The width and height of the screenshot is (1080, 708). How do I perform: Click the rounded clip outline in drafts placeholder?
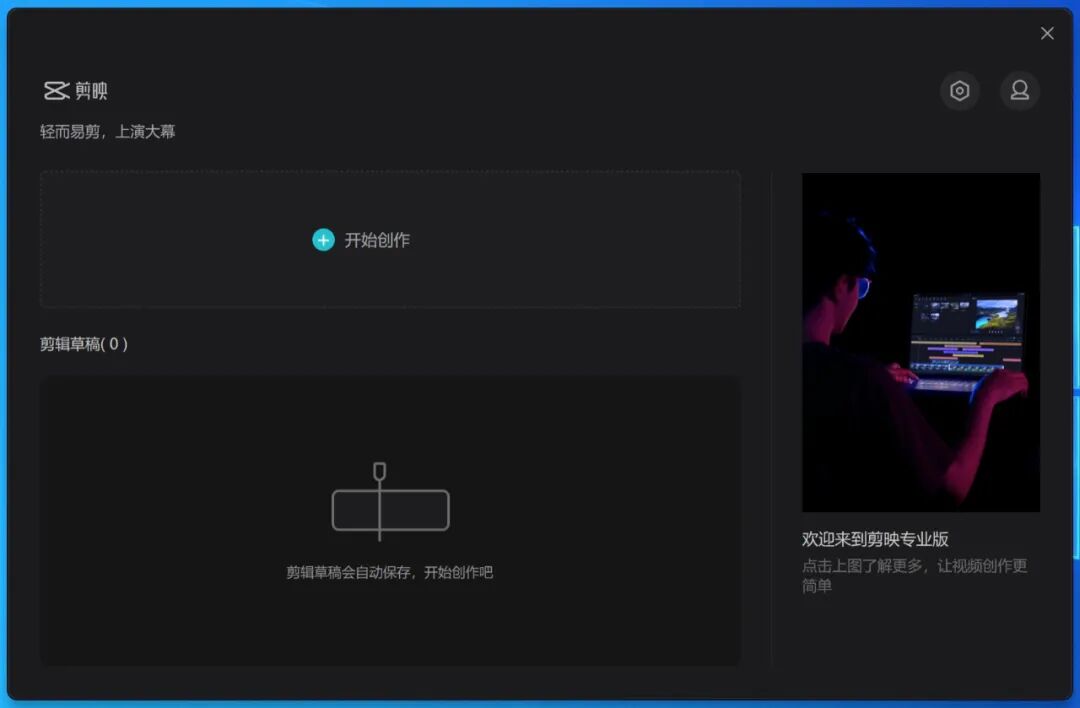tap(390, 508)
